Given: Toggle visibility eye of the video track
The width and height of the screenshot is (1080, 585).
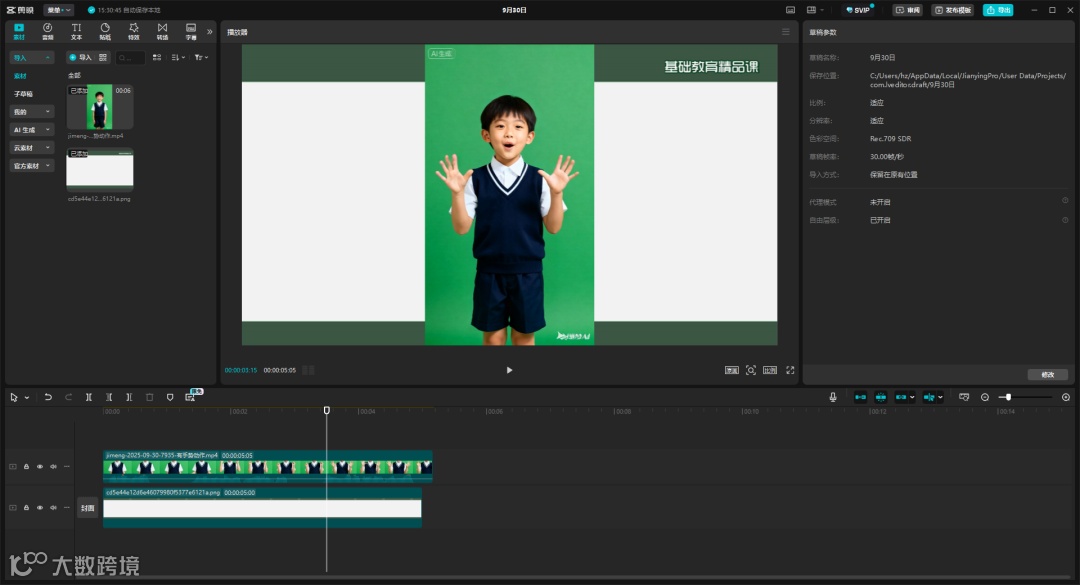Looking at the screenshot, I should (x=40, y=466).
